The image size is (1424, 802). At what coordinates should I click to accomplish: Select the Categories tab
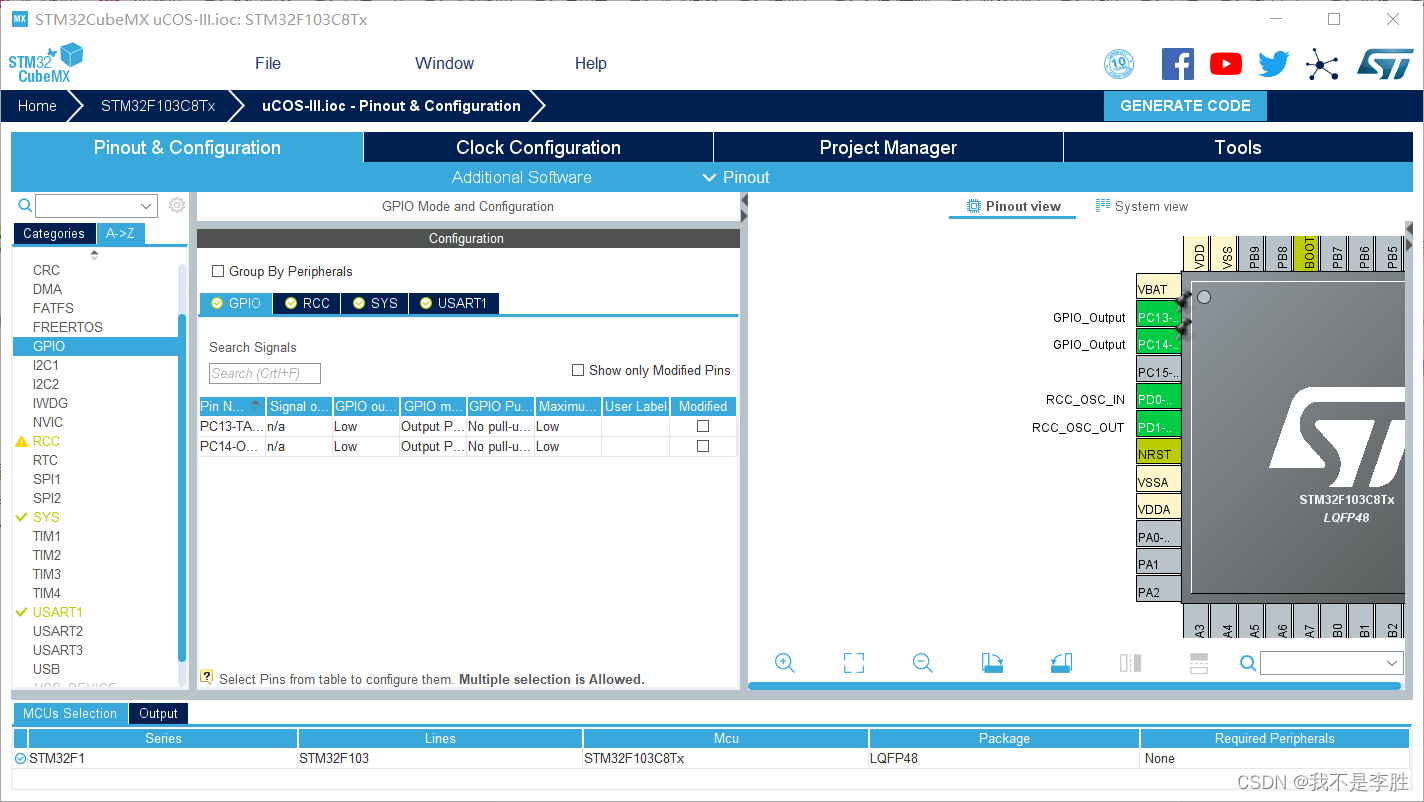(x=54, y=233)
